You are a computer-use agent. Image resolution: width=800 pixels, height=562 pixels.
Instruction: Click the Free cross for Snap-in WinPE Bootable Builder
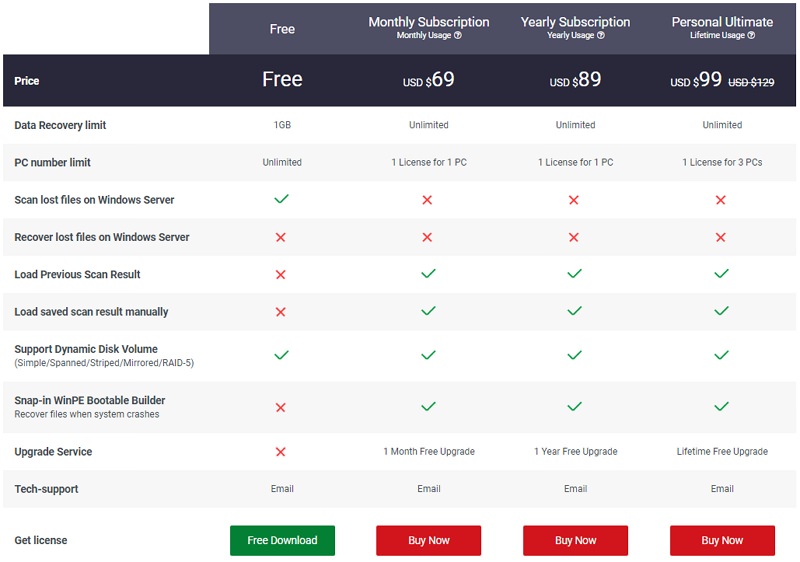pyautogui.click(x=281, y=407)
